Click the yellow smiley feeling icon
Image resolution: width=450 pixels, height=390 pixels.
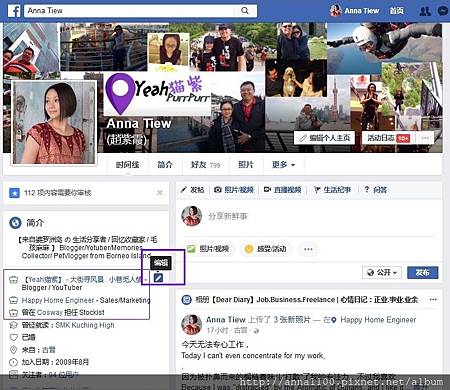249,249
